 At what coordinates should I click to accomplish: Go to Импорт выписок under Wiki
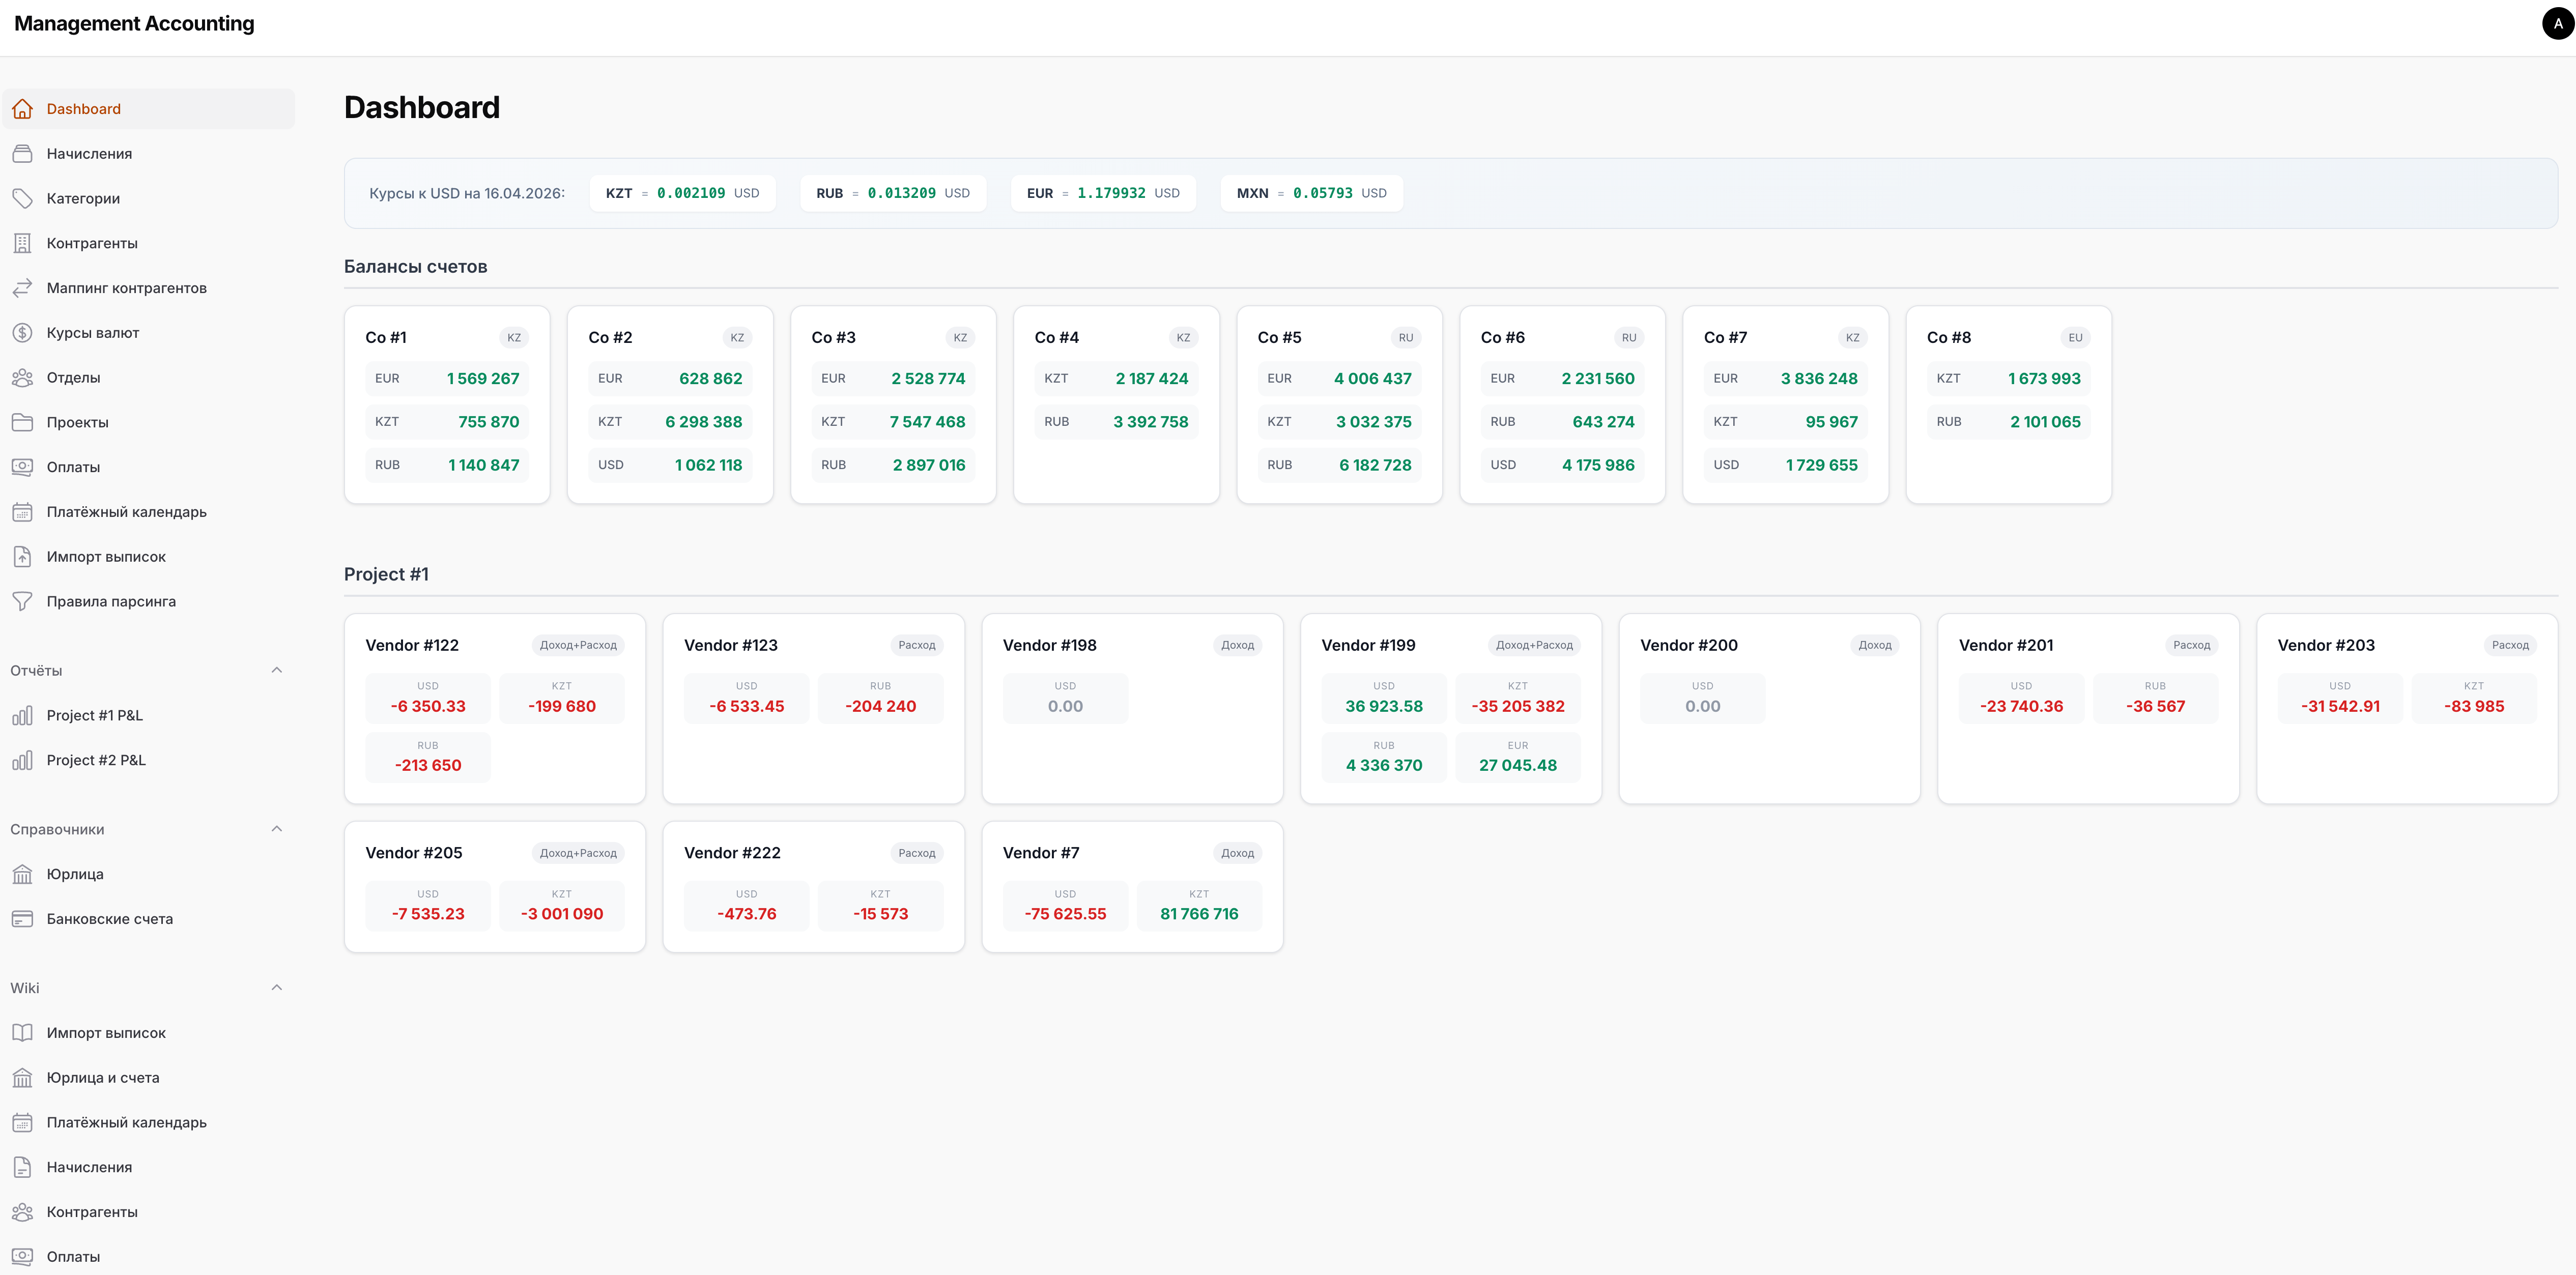[x=105, y=1033]
